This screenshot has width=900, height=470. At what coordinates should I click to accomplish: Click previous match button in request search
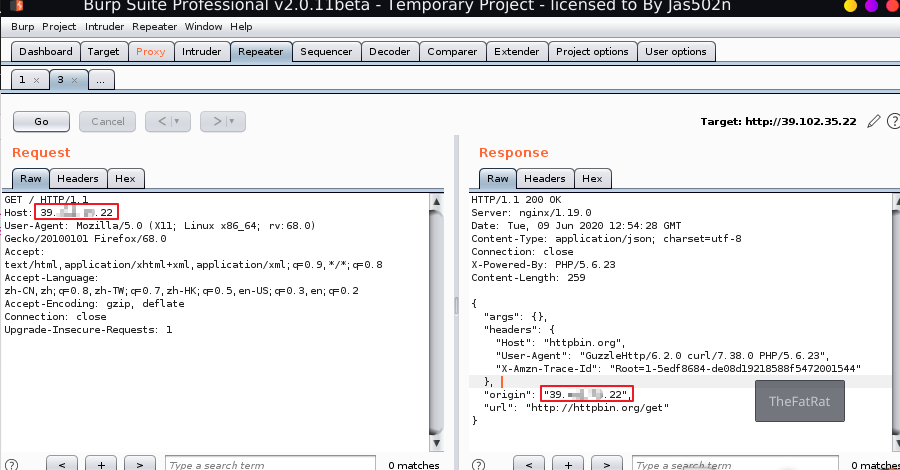pyautogui.click(x=62, y=465)
